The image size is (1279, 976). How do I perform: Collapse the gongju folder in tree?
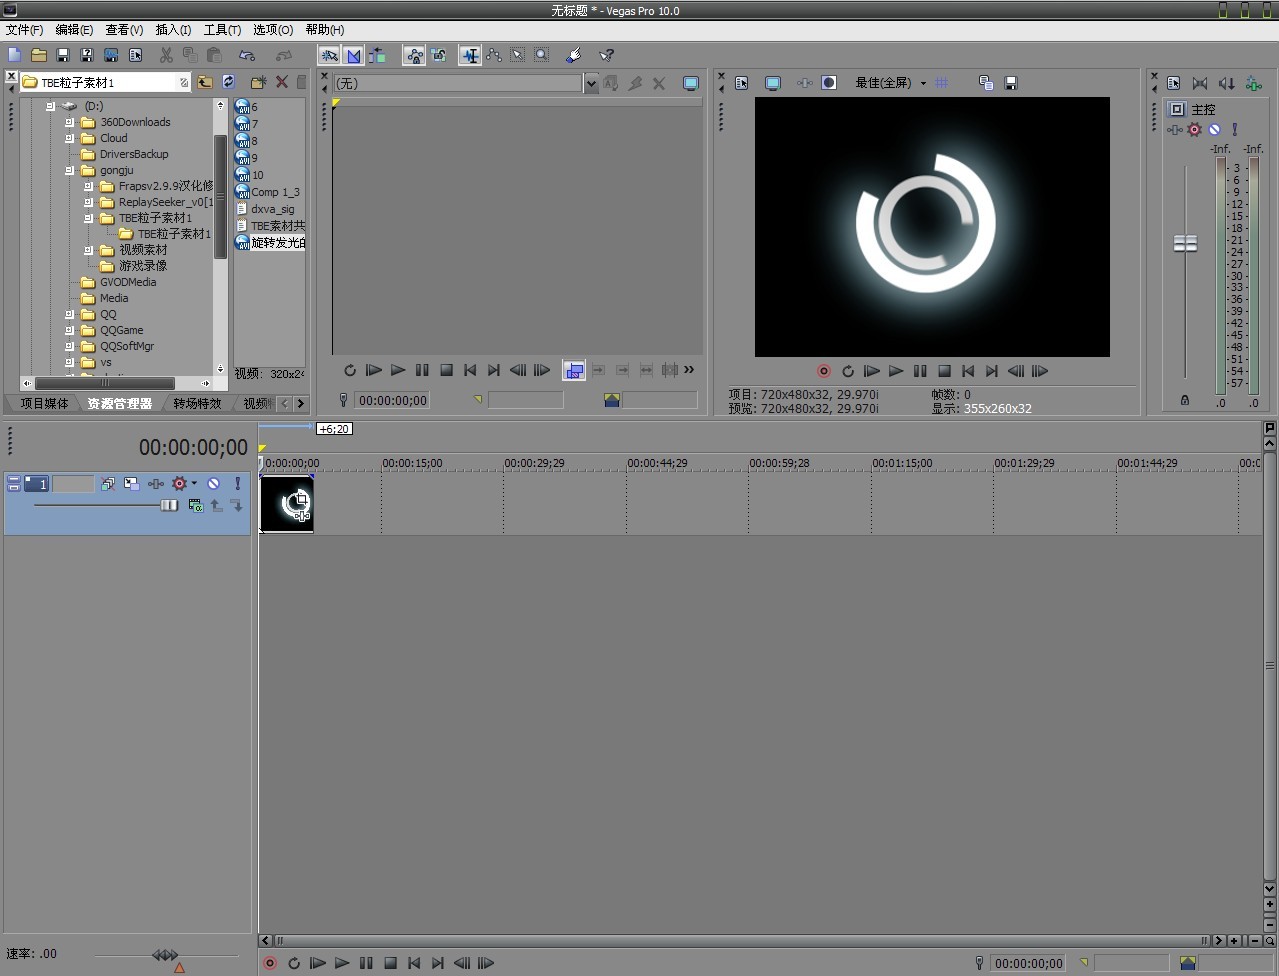tap(70, 170)
